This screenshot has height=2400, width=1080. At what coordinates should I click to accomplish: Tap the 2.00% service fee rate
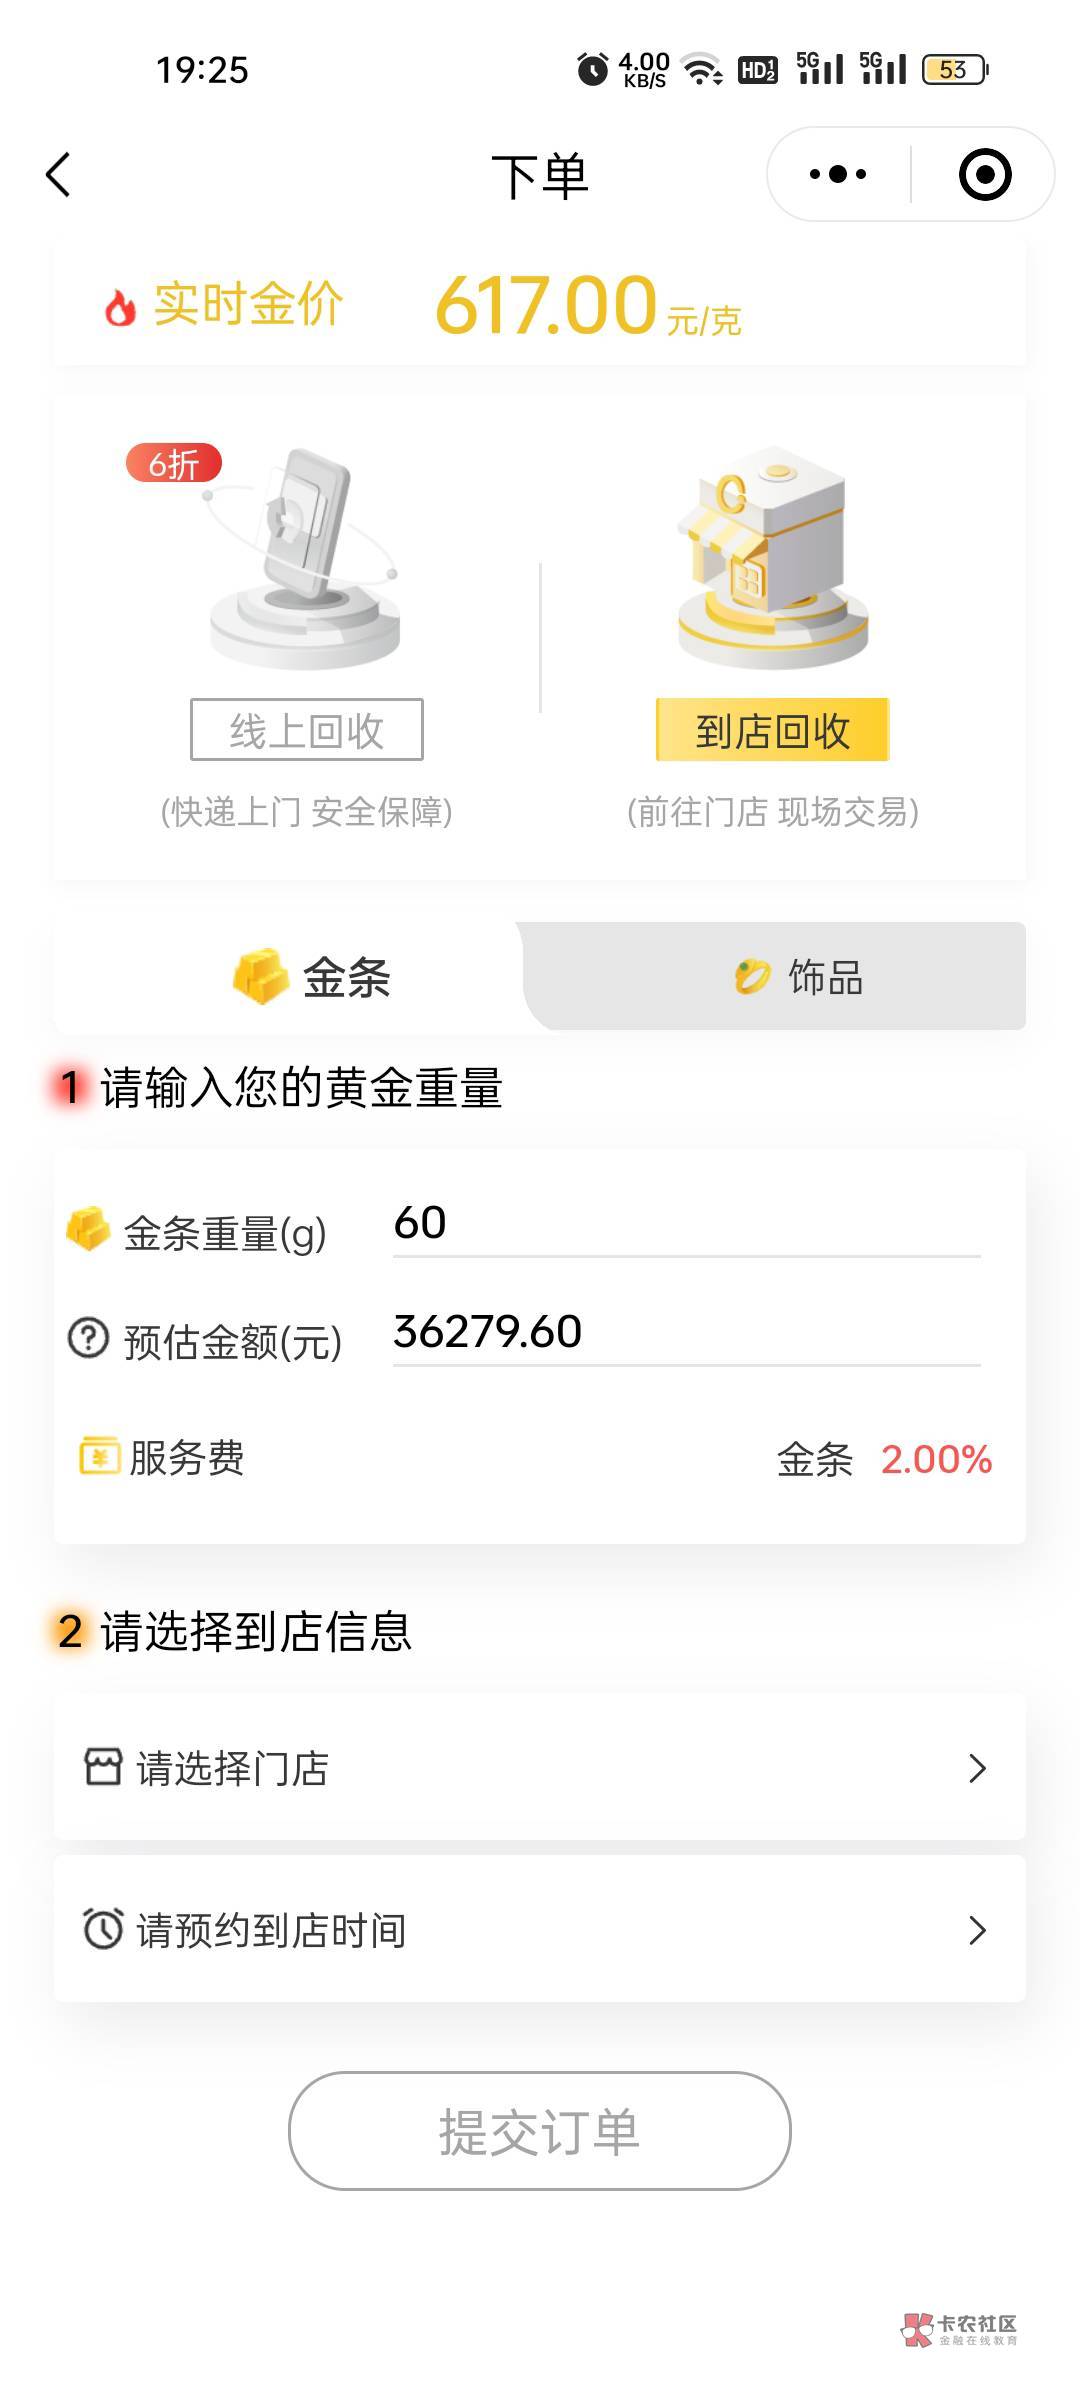coord(935,1459)
